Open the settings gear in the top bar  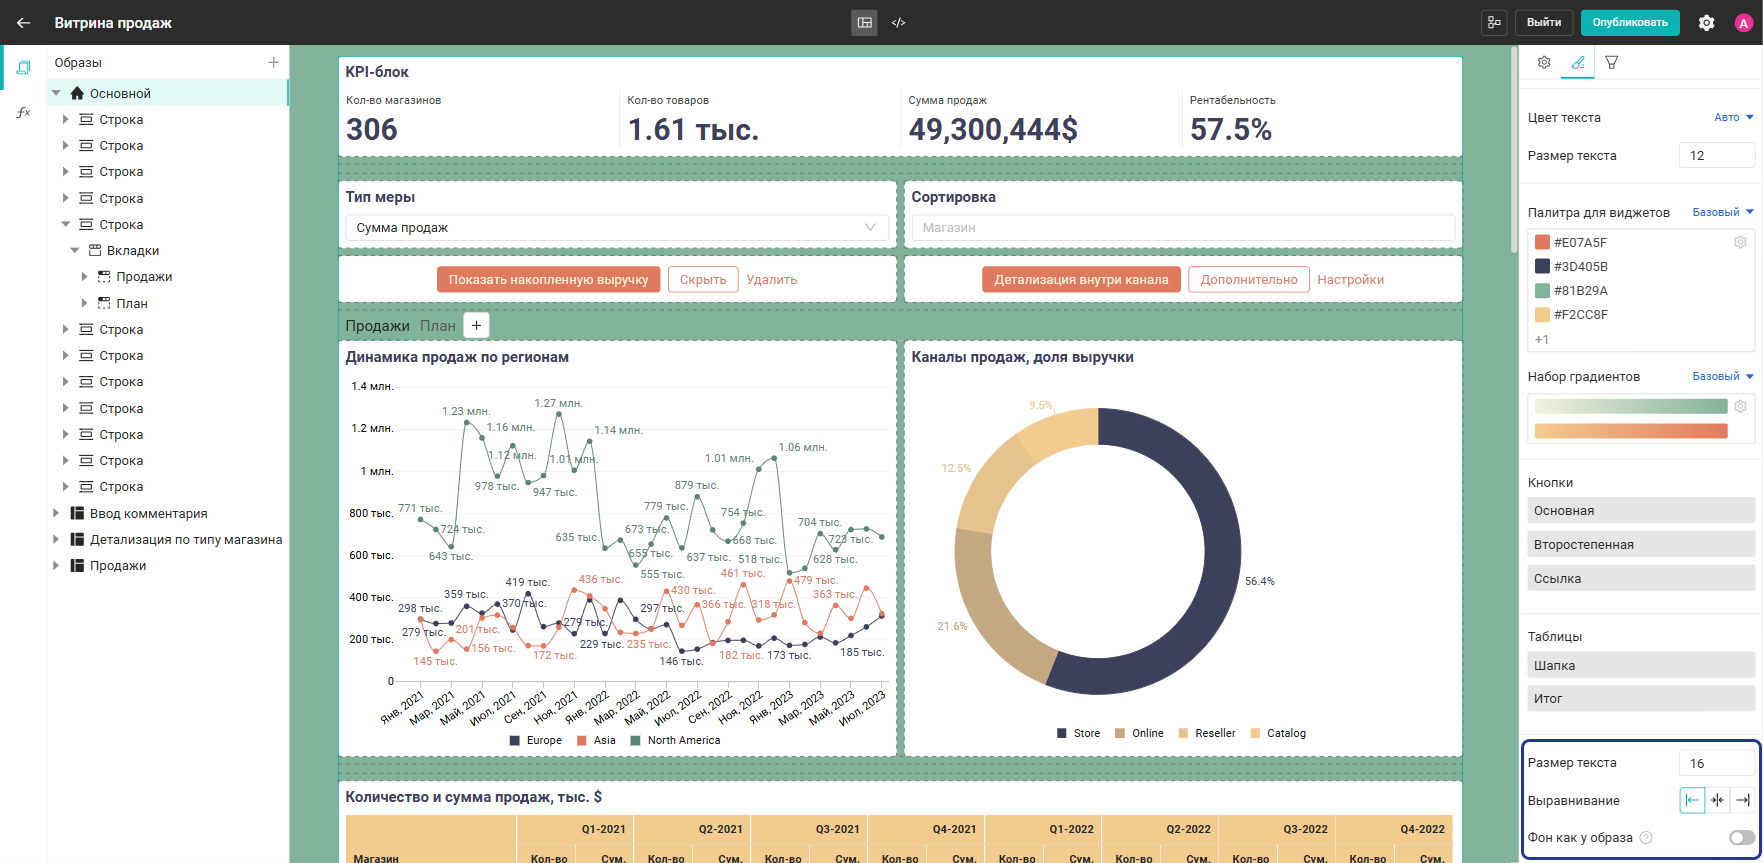1707,23
